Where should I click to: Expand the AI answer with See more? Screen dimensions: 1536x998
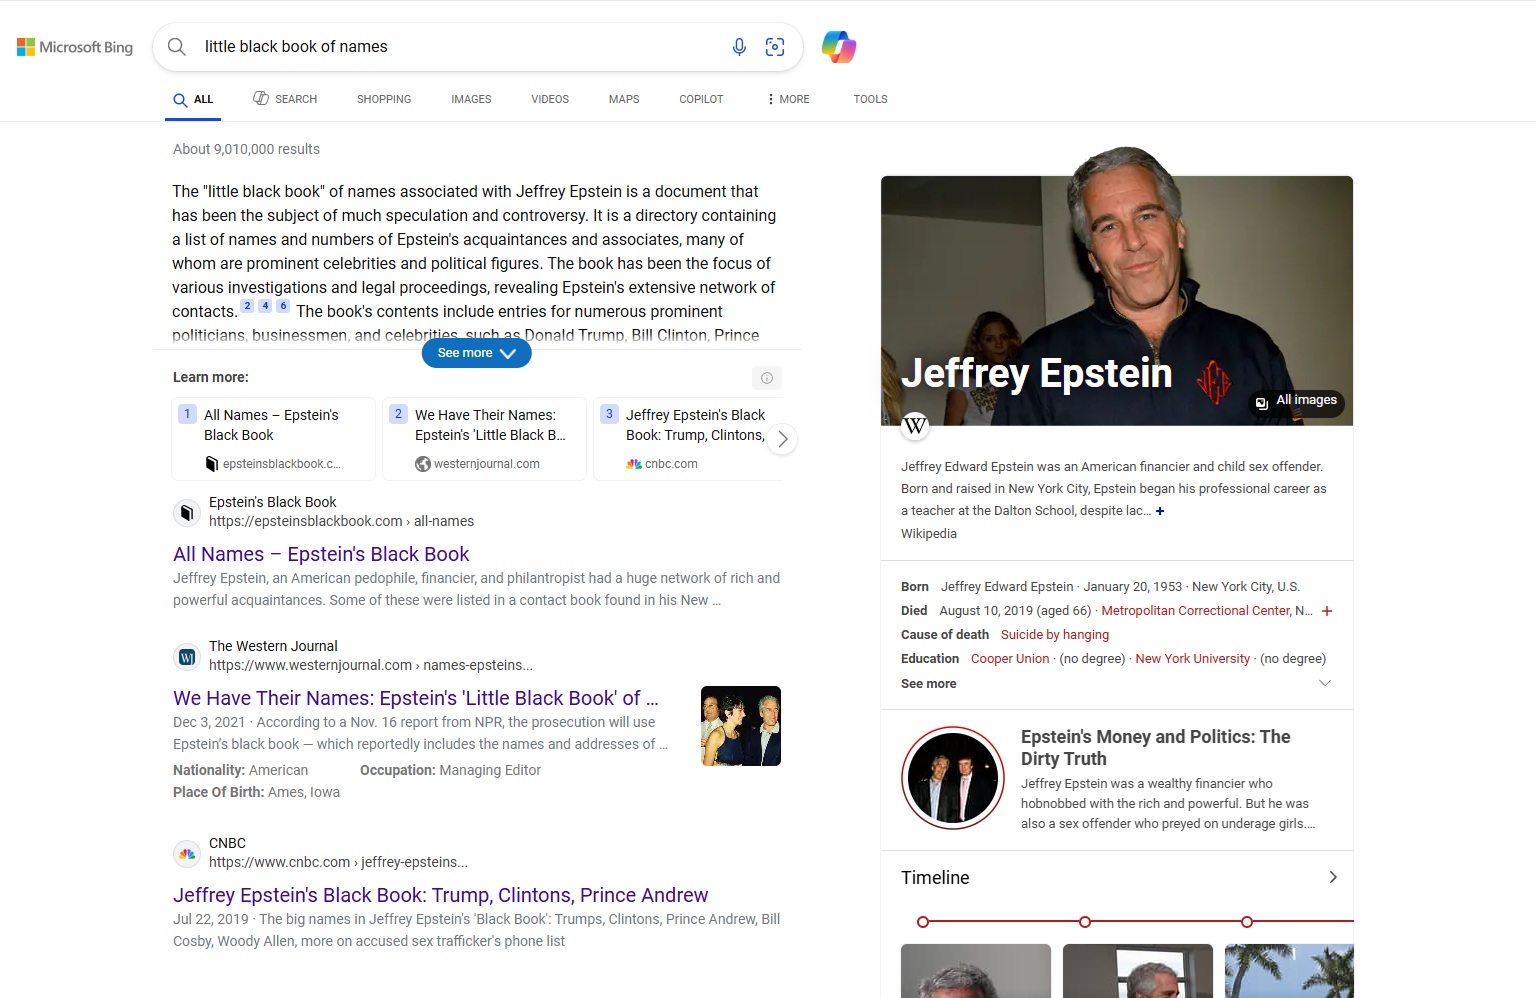[x=476, y=353]
